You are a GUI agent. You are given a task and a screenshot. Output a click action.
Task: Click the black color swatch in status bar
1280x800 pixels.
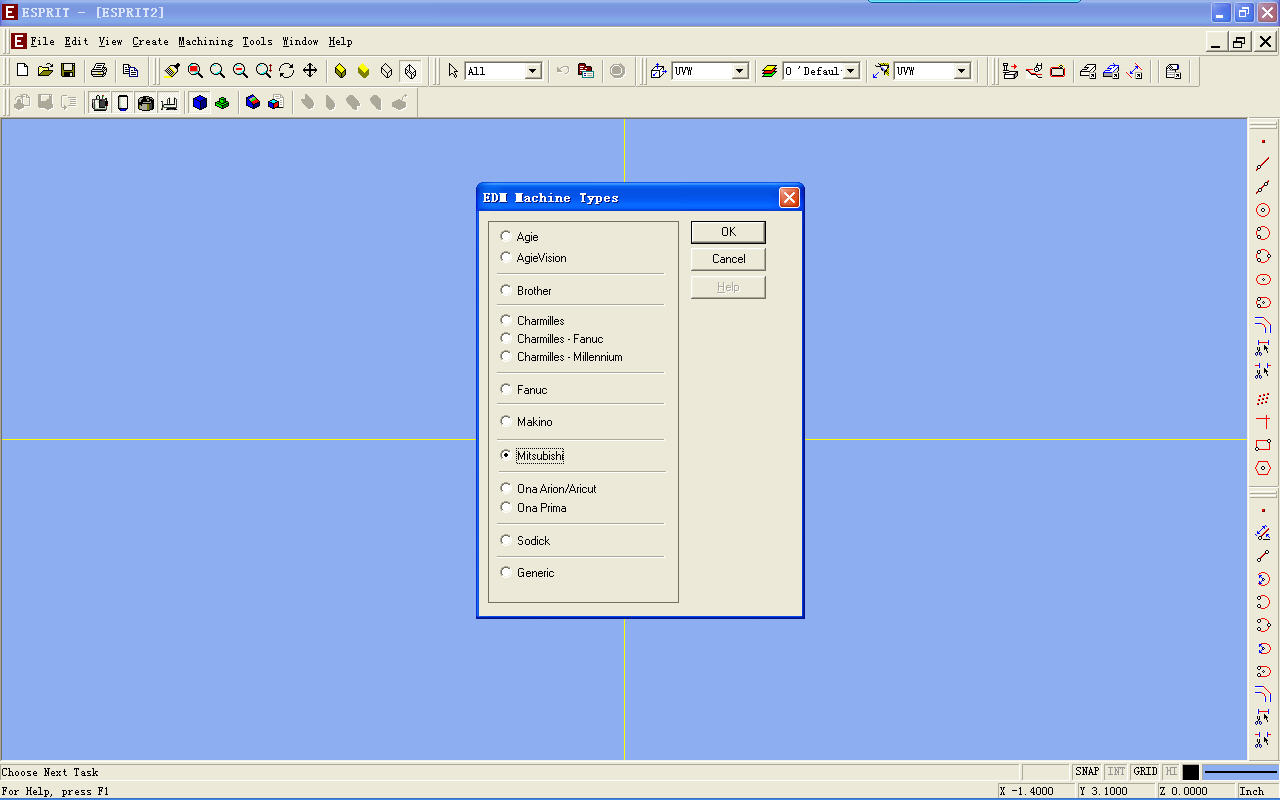1190,772
